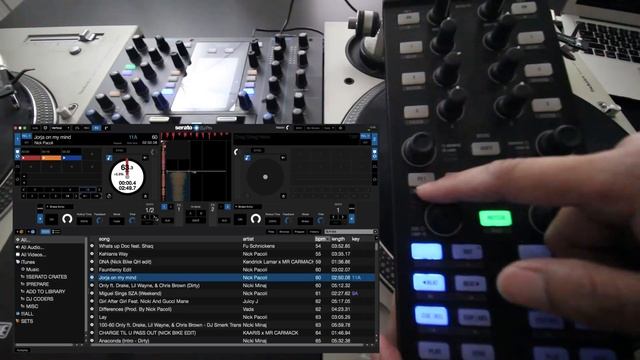Image resolution: width=640 pixels, height=360 pixels.
Task: Open the ADD TO LIBRARY crate
Action: [x=45, y=291]
